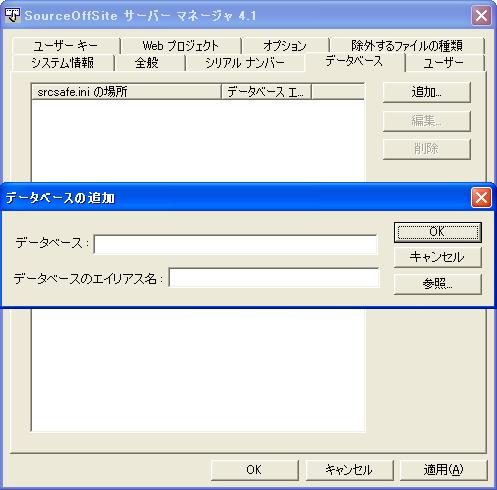Open the シリアル ナンバー tab

[245, 63]
